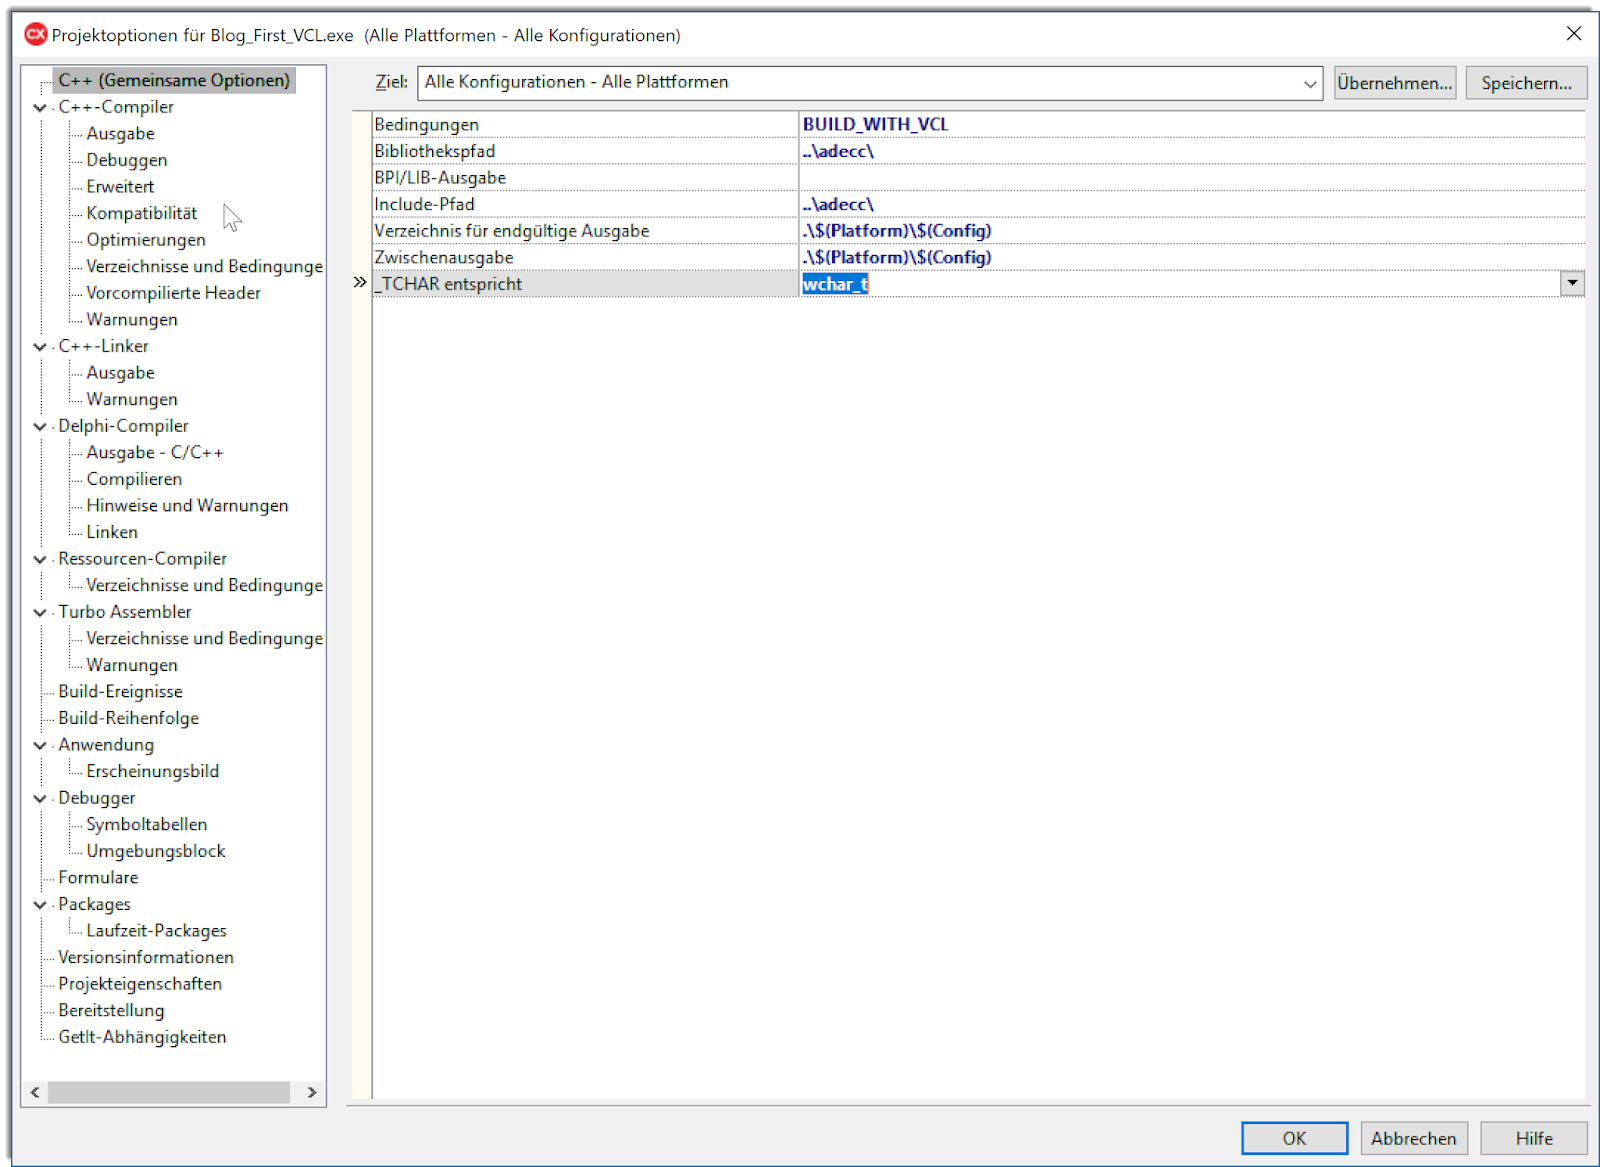Screen dimensions: 1600x1167
Task: Select Kompatibilität tree item
Action: click(142, 213)
